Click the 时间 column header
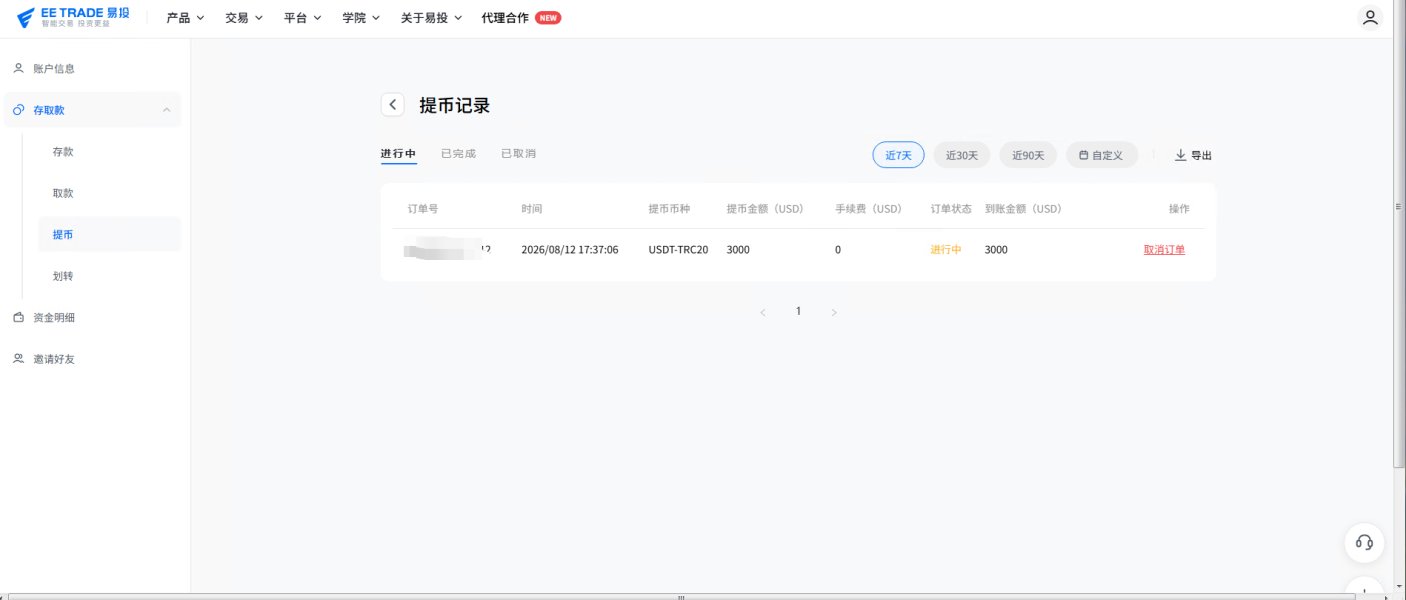1406x600 pixels. 532,209
